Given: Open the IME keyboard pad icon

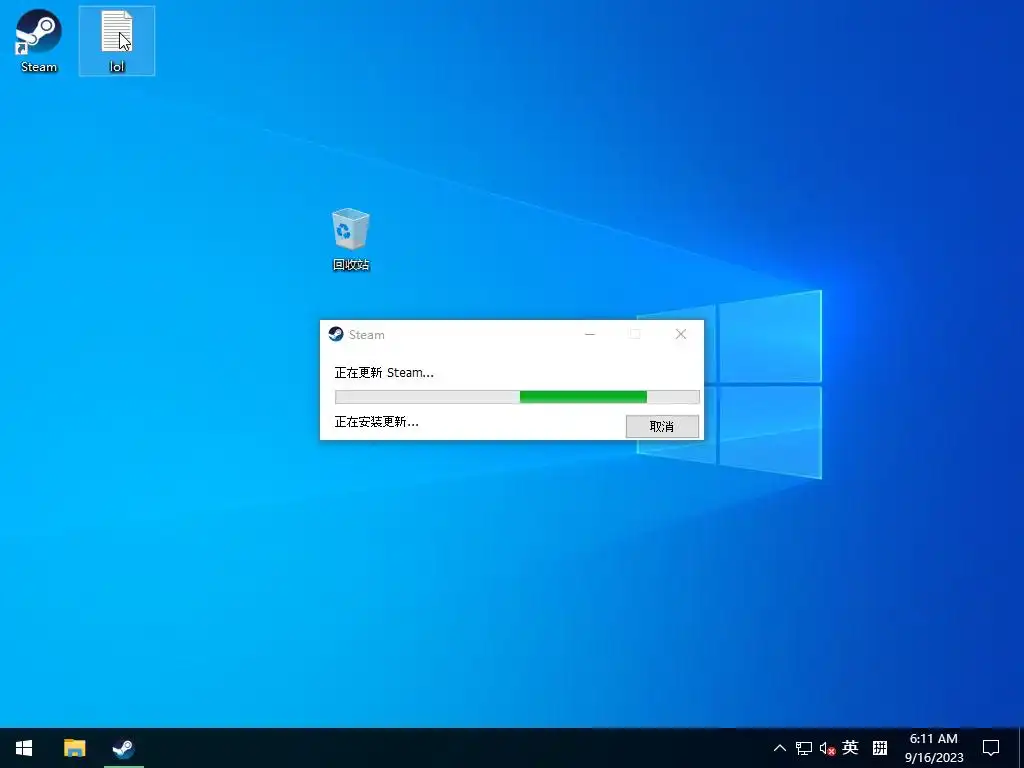Looking at the screenshot, I should [x=880, y=747].
